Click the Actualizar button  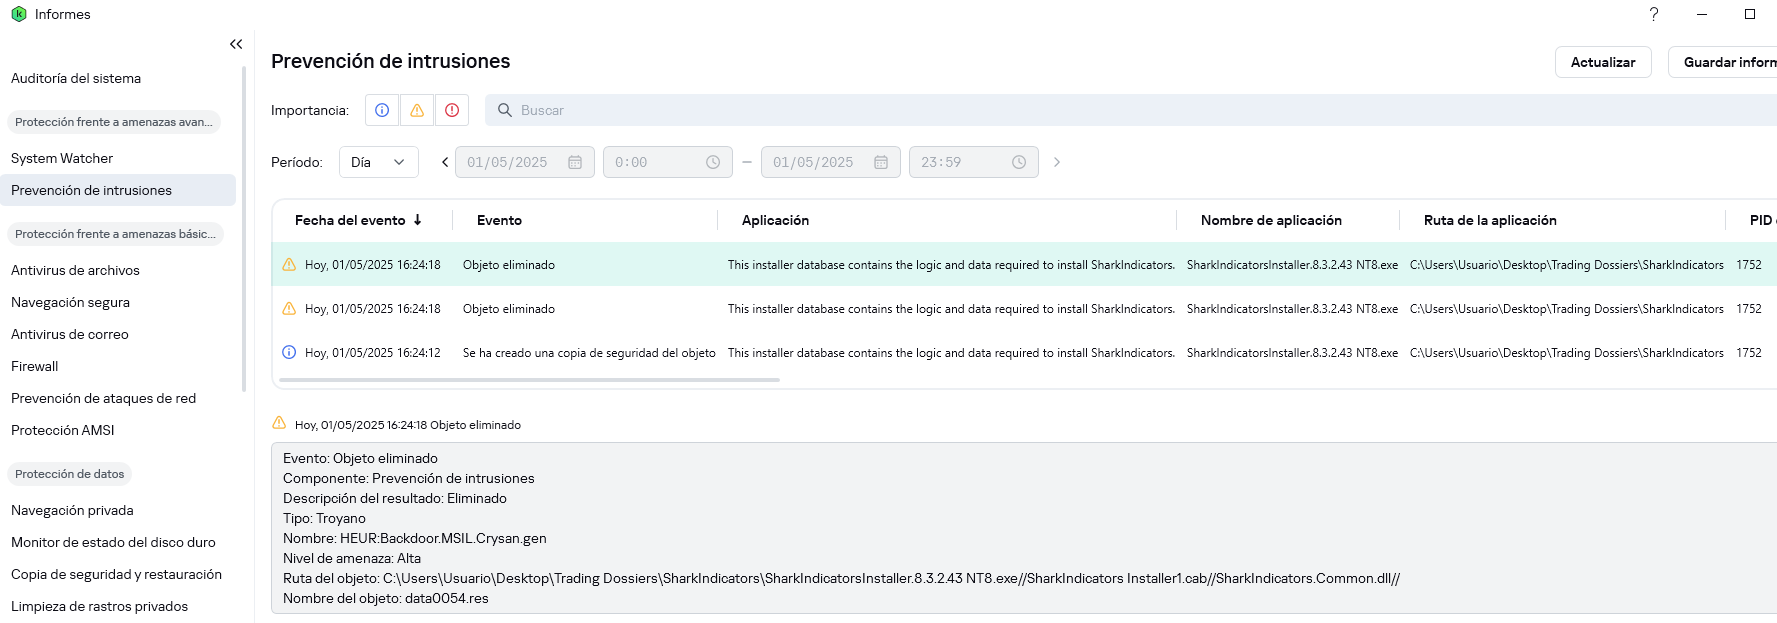point(1603,62)
